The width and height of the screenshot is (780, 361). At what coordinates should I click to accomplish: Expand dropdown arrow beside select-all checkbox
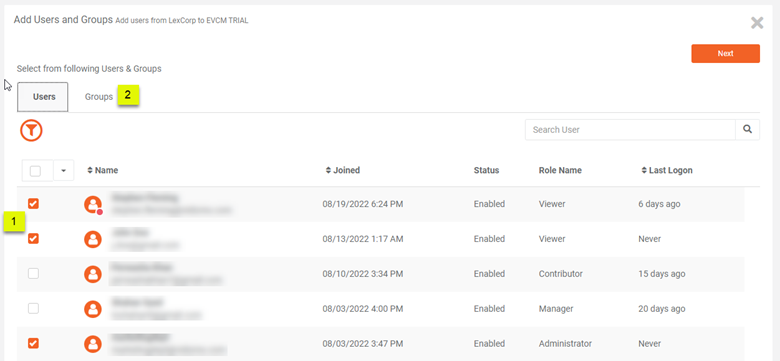(x=63, y=171)
